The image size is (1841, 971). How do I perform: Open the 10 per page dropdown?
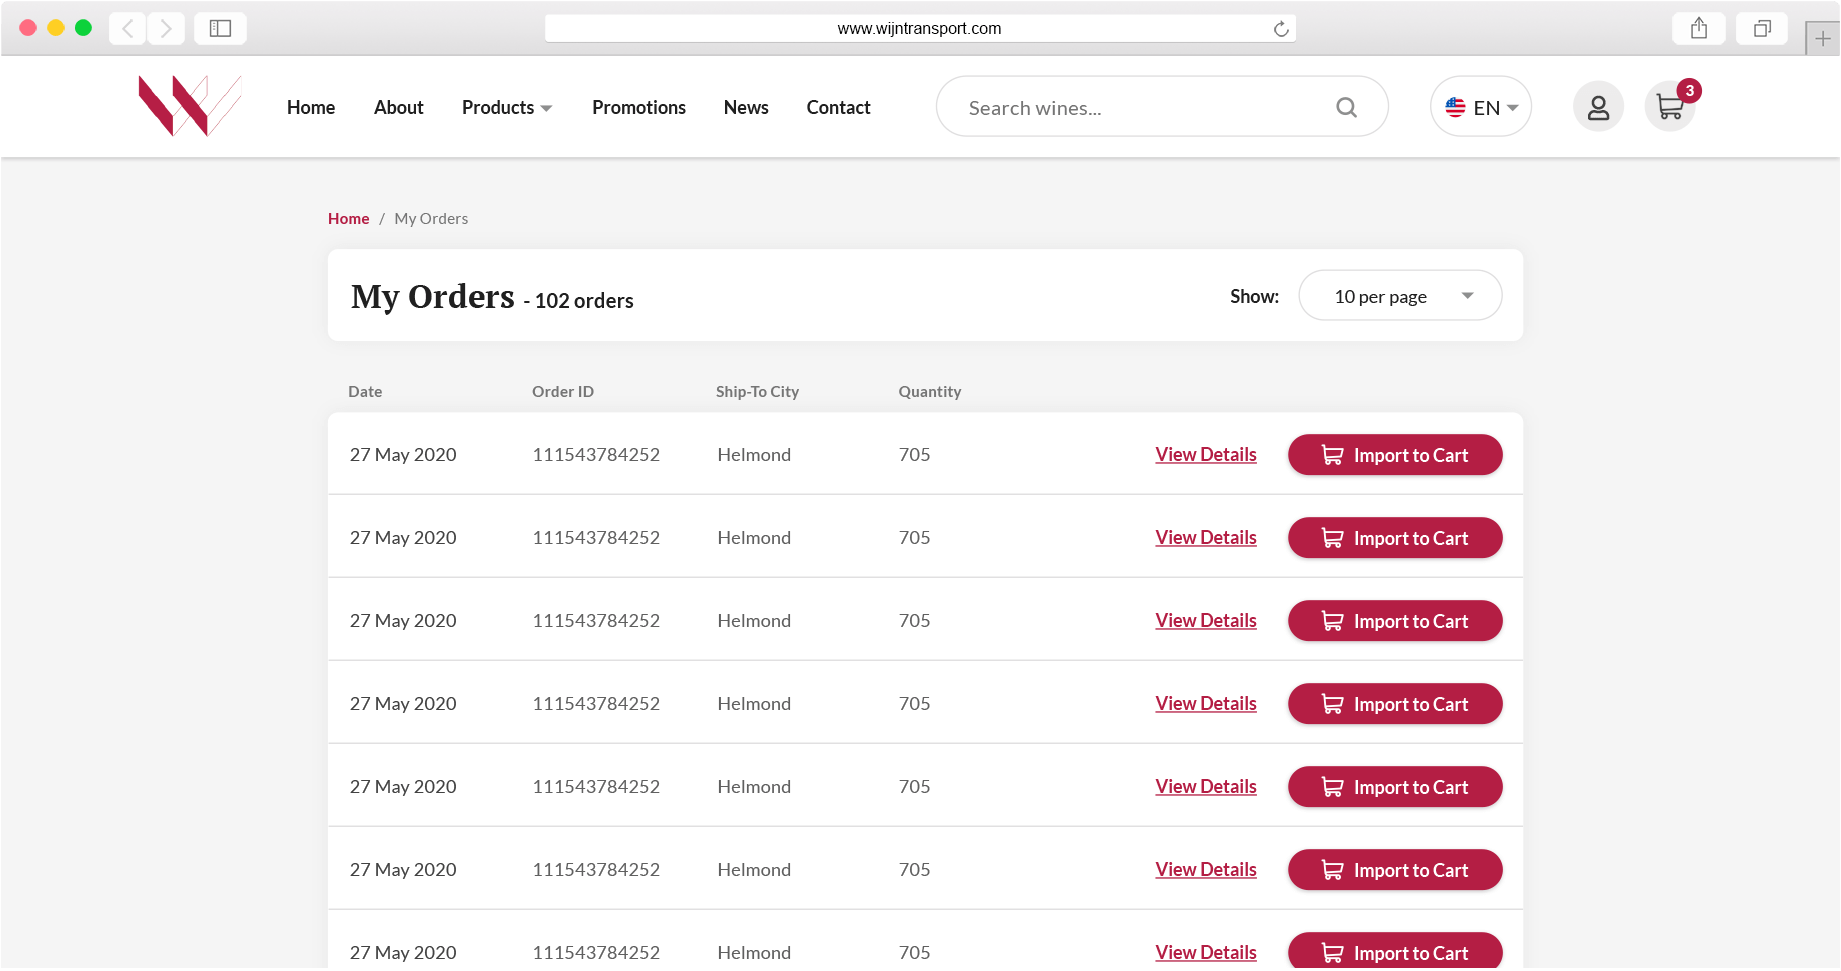coord(1400,296)
